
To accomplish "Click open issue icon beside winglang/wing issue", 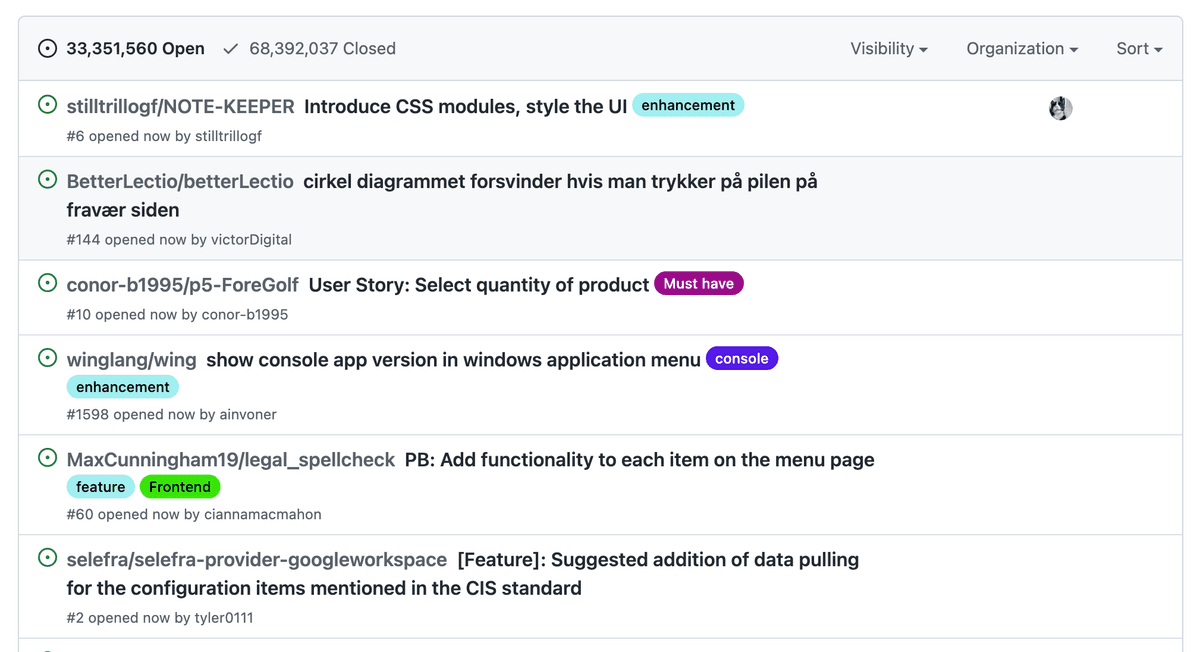I will point(47,358).
